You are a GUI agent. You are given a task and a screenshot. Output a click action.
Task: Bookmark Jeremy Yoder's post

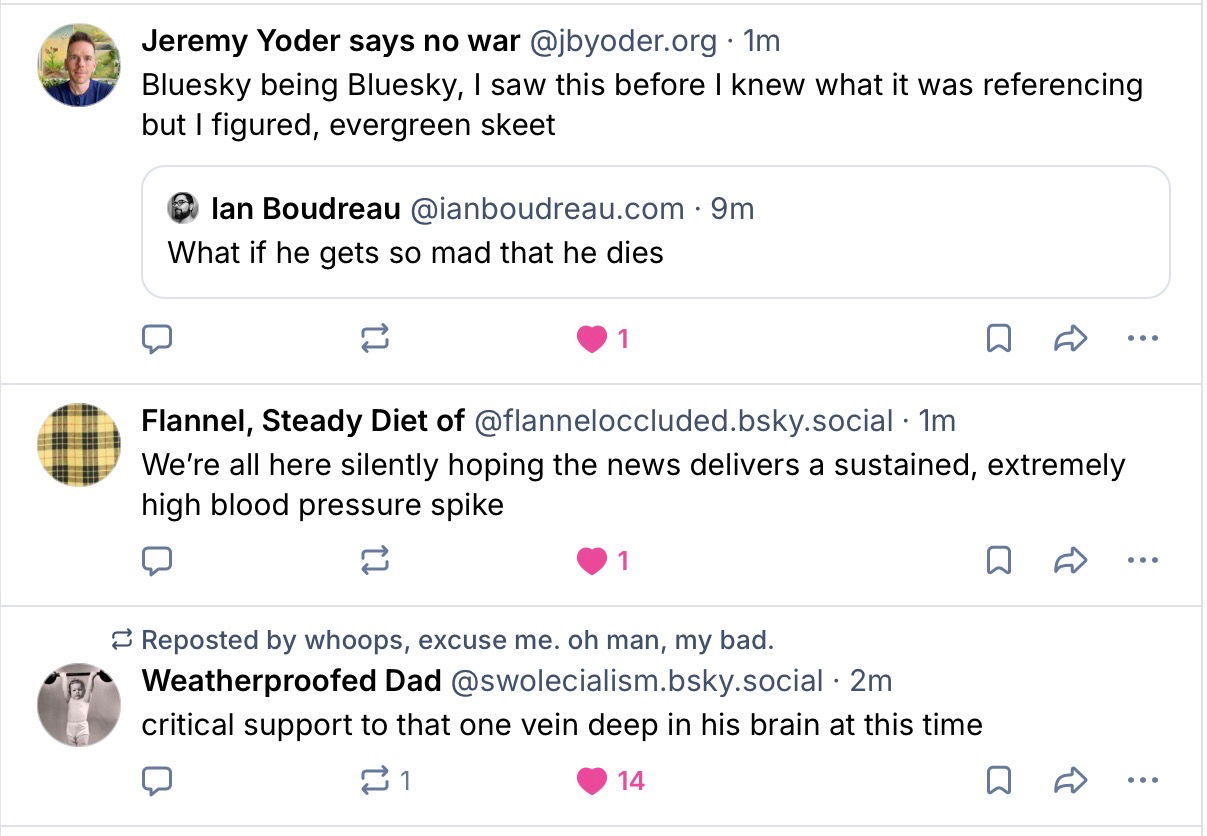[998, 340]
